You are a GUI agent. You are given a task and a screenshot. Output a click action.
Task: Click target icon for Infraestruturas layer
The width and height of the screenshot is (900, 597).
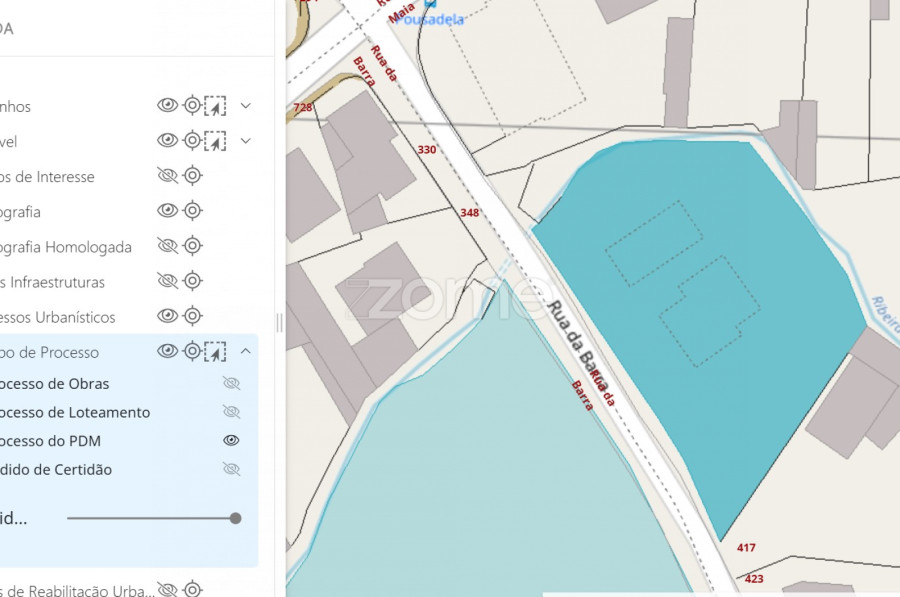pyautogui.click(x=193, y=281)
